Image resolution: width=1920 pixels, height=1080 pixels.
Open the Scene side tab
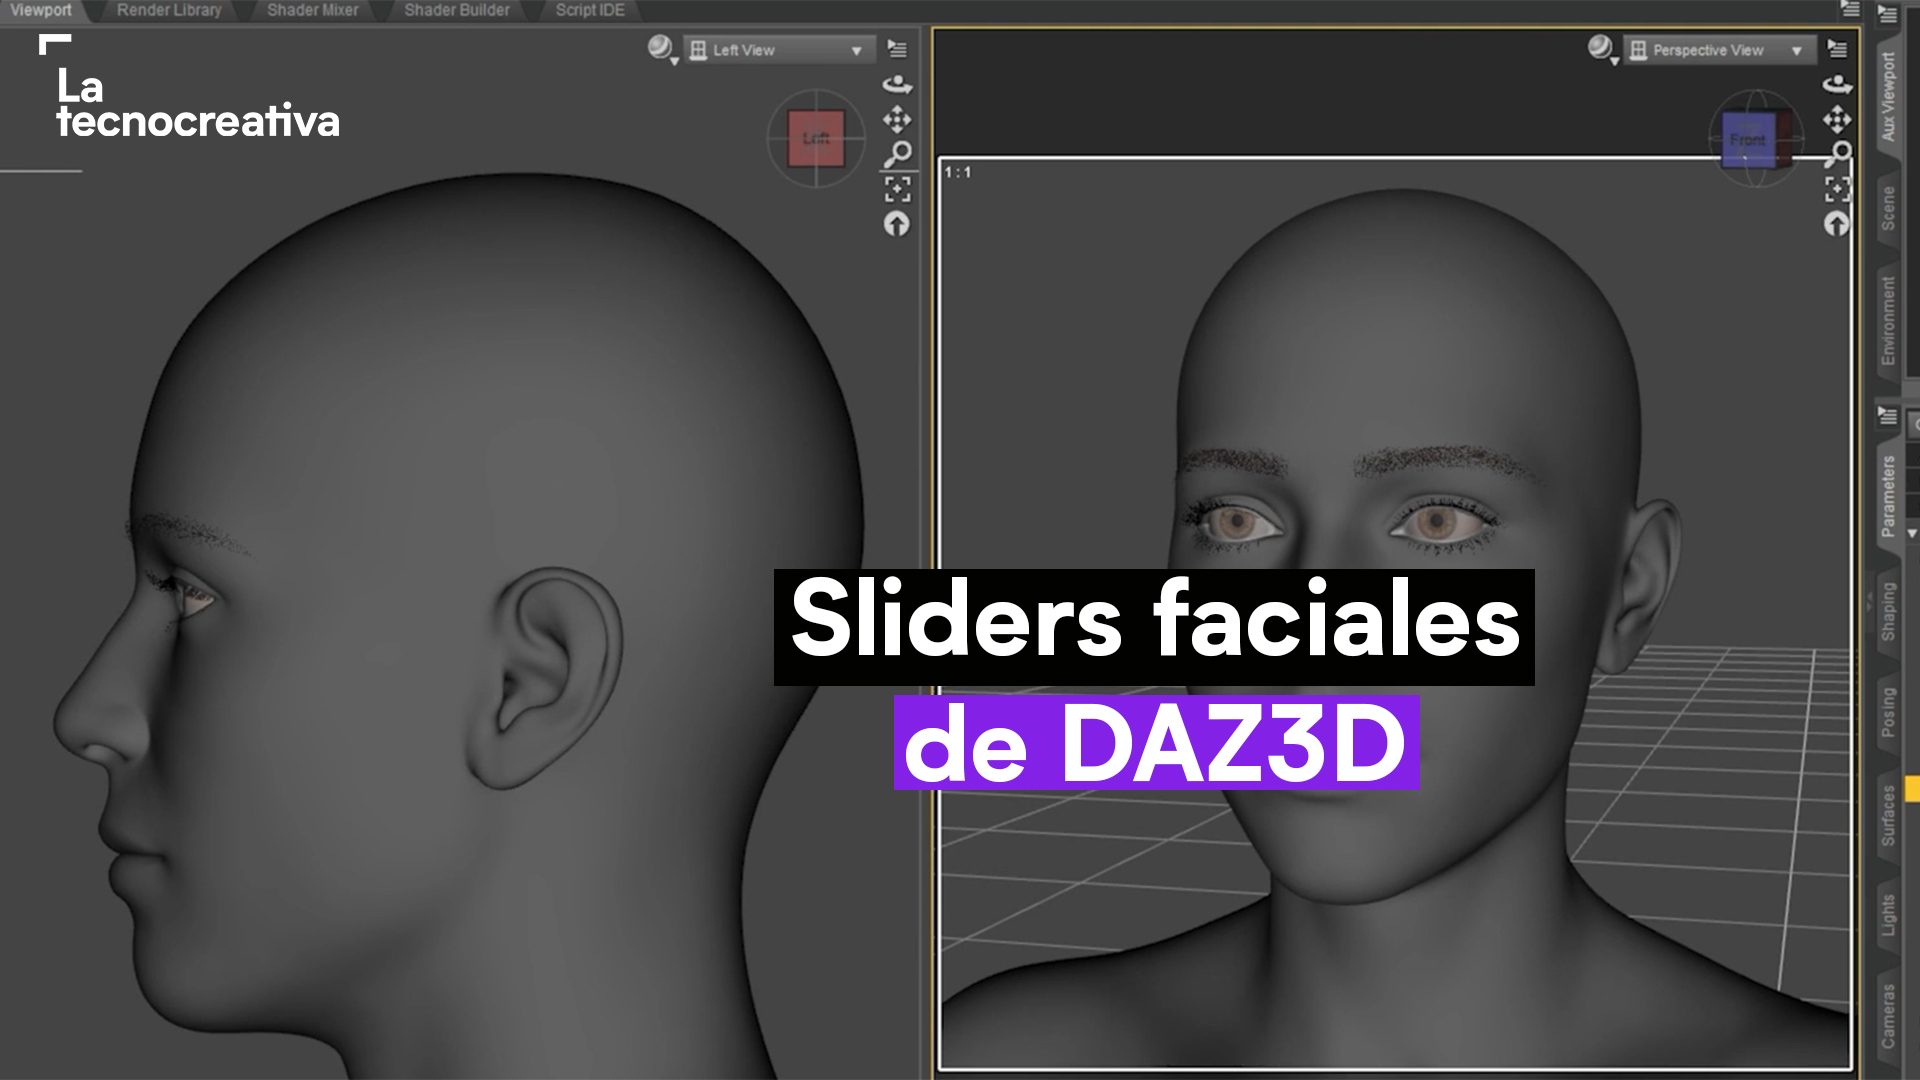(1887, 208)
